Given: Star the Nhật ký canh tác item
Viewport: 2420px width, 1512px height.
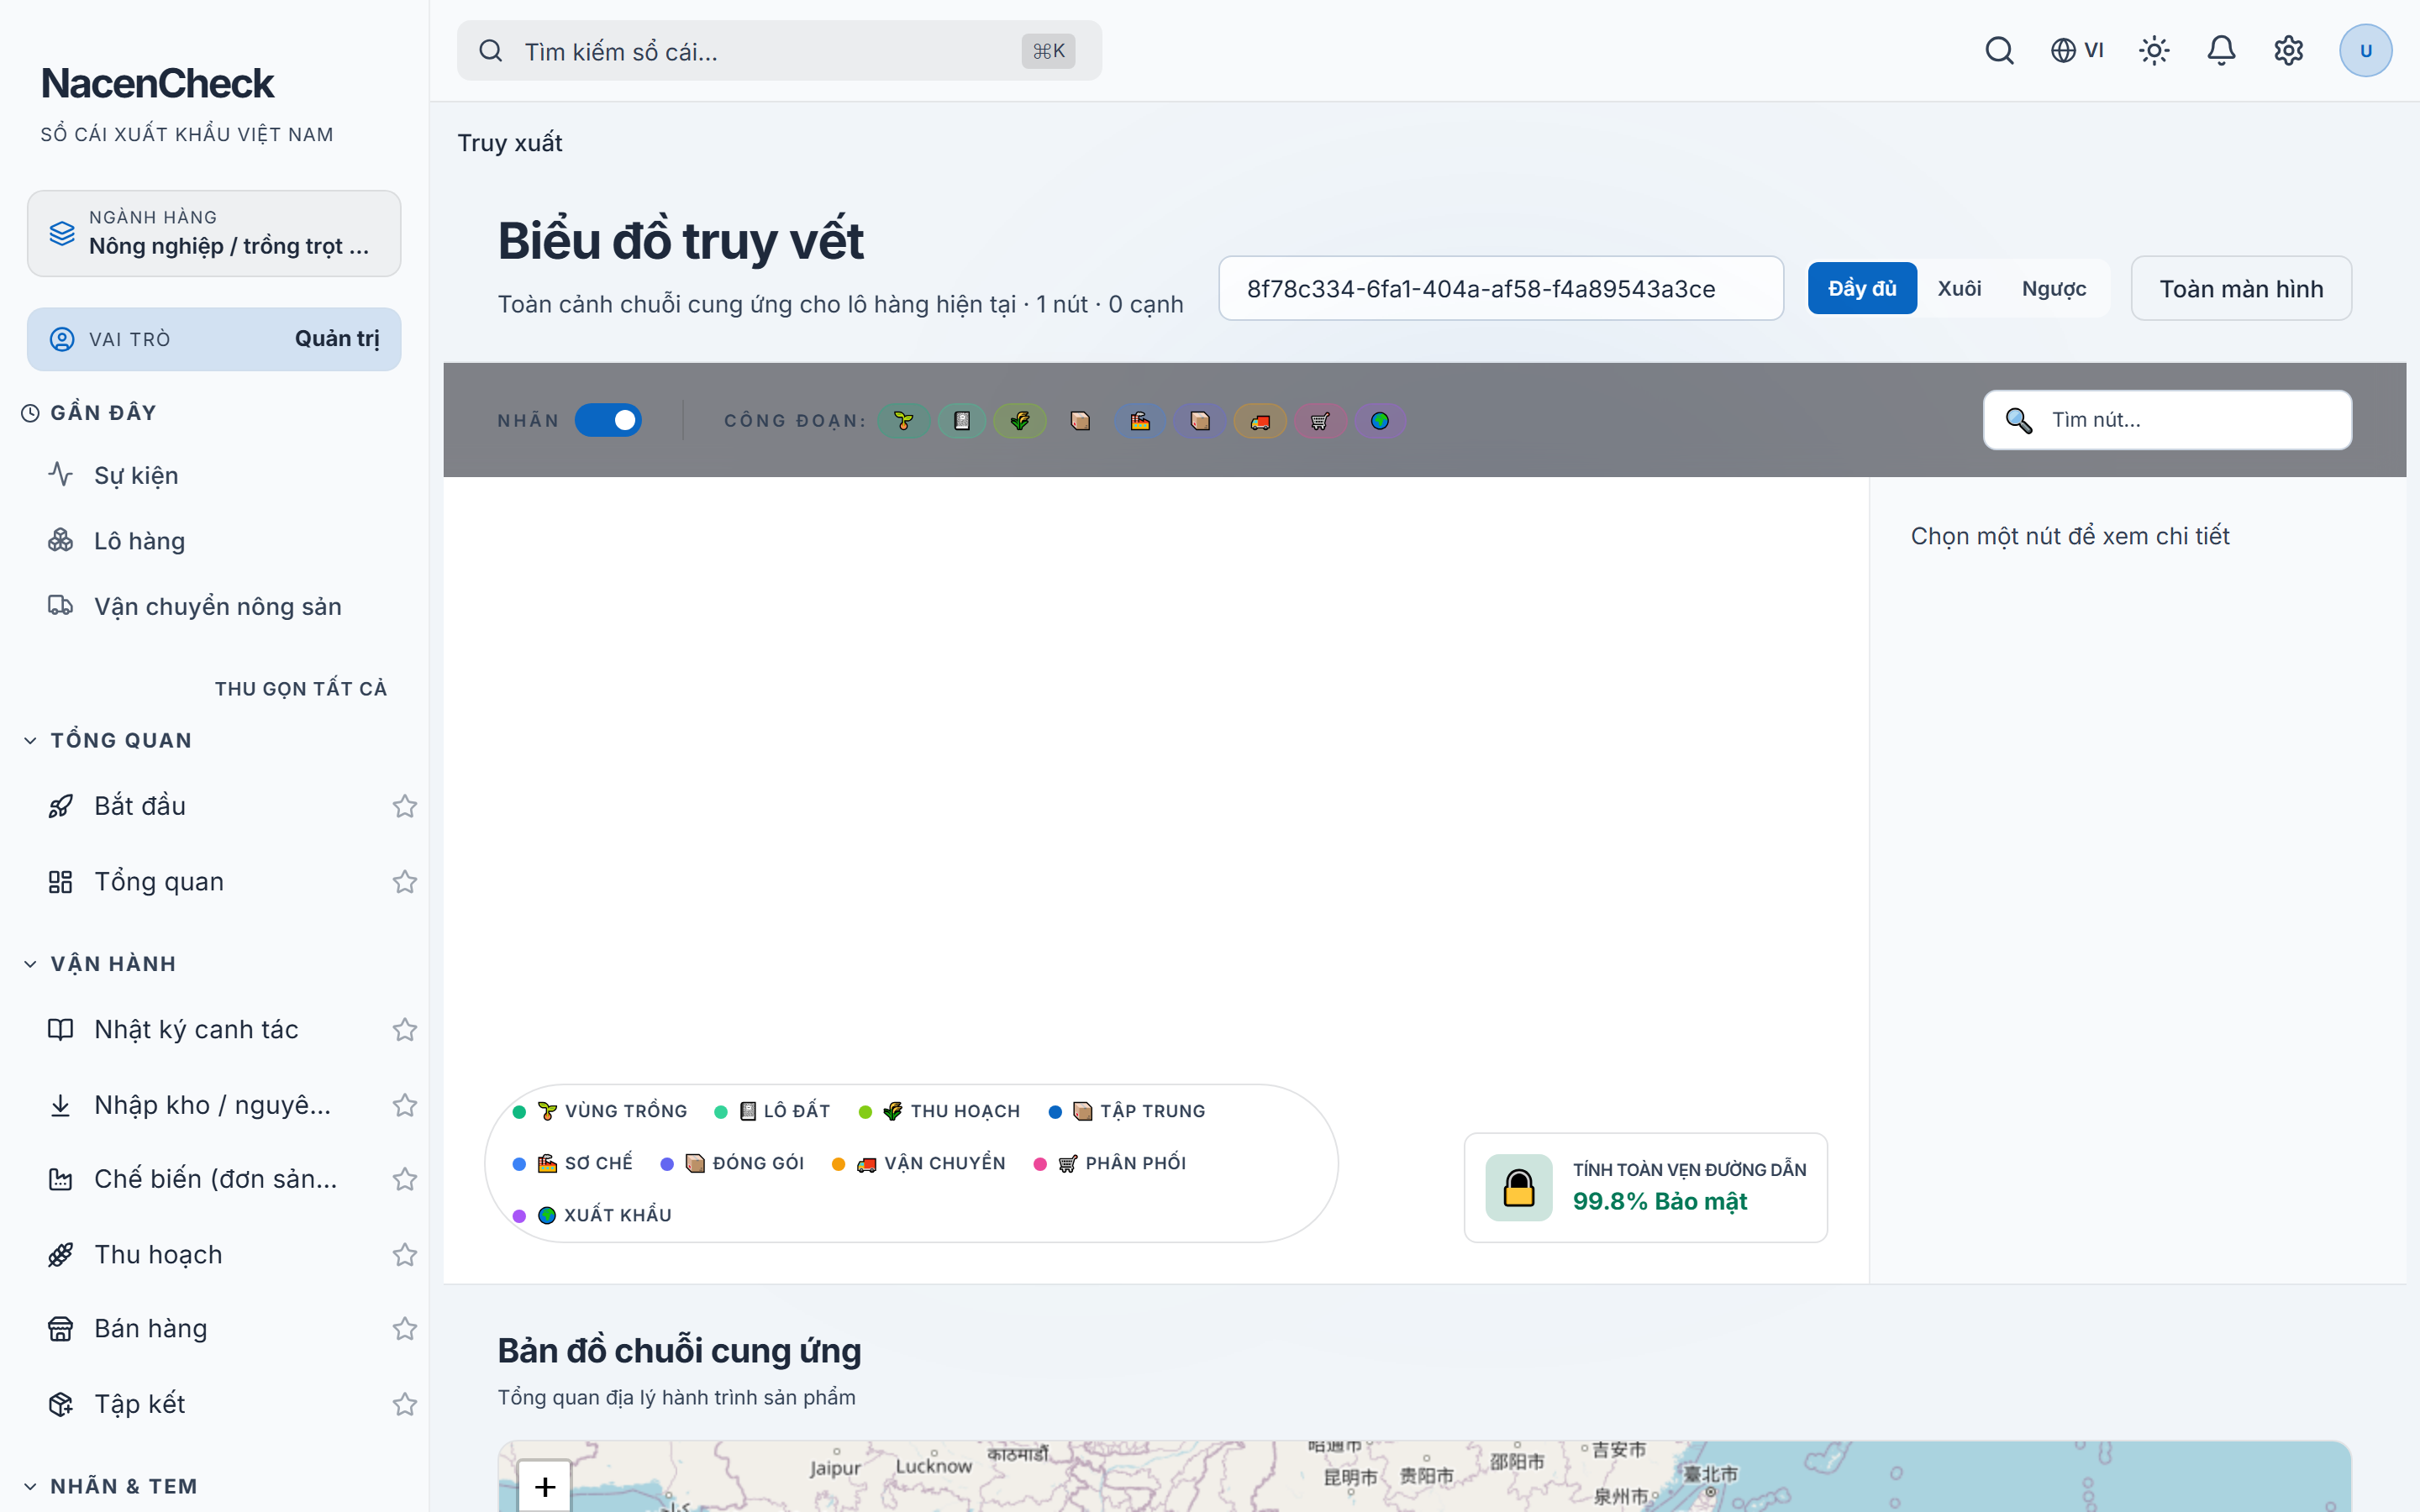Looking at the screenshot, I should pos(404,1029).
